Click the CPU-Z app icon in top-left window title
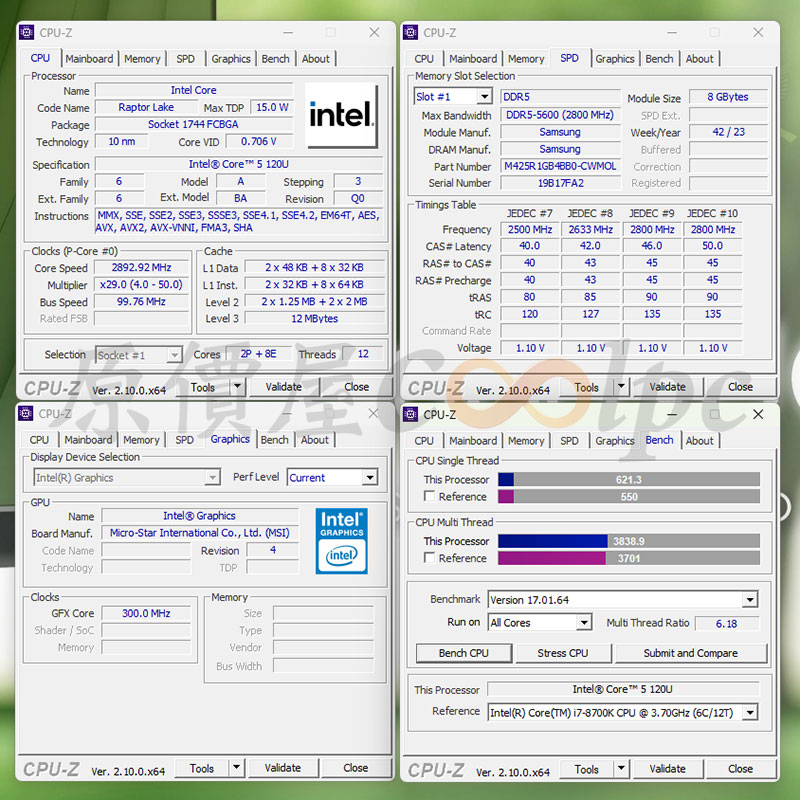The width and height of the screenshot is (800, 800). coord(27,32)
